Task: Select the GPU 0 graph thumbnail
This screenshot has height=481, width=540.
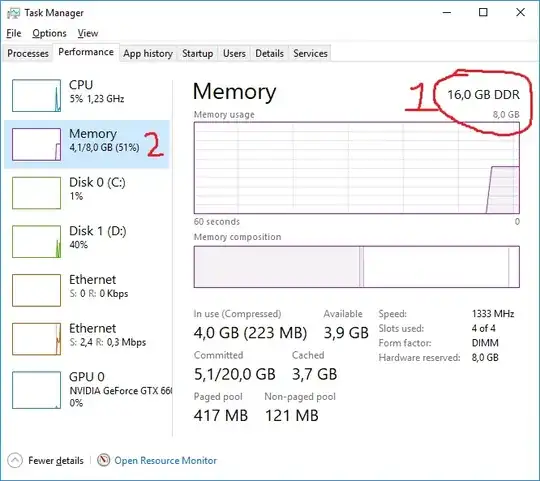Action: [x=37, y=390]
